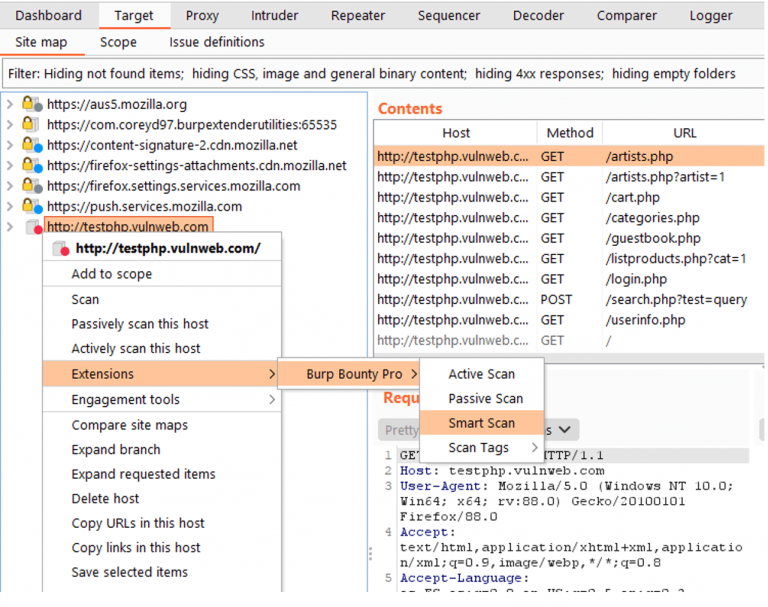Click the lock icon for firefox.settings.services.mozilla.com
This screenshot has width=768, height=607.
coord(32,186)
